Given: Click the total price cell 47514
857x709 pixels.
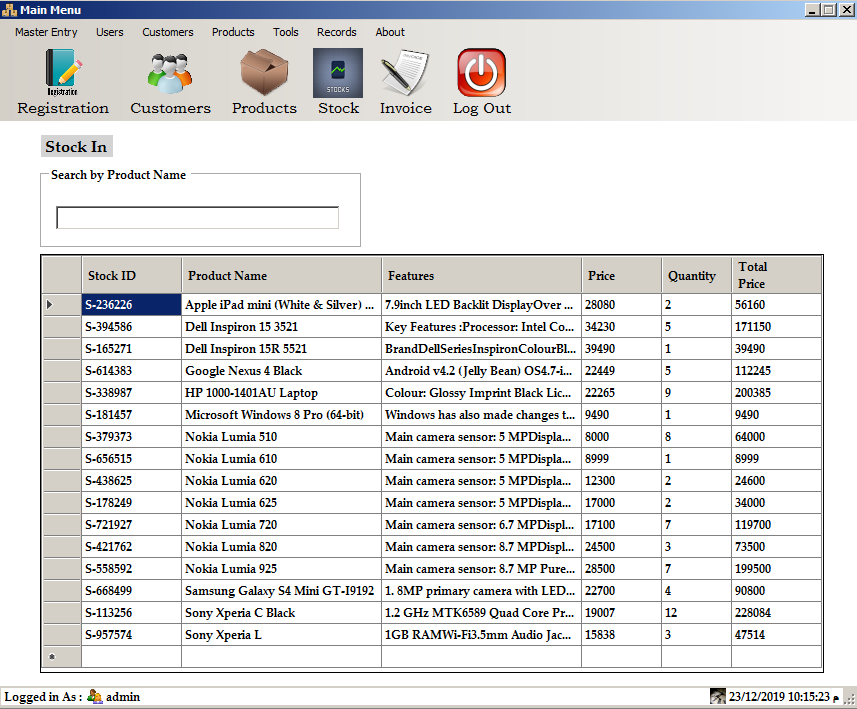Looking at the screenshot, I should pyautogui.click(x=776, y=635).
